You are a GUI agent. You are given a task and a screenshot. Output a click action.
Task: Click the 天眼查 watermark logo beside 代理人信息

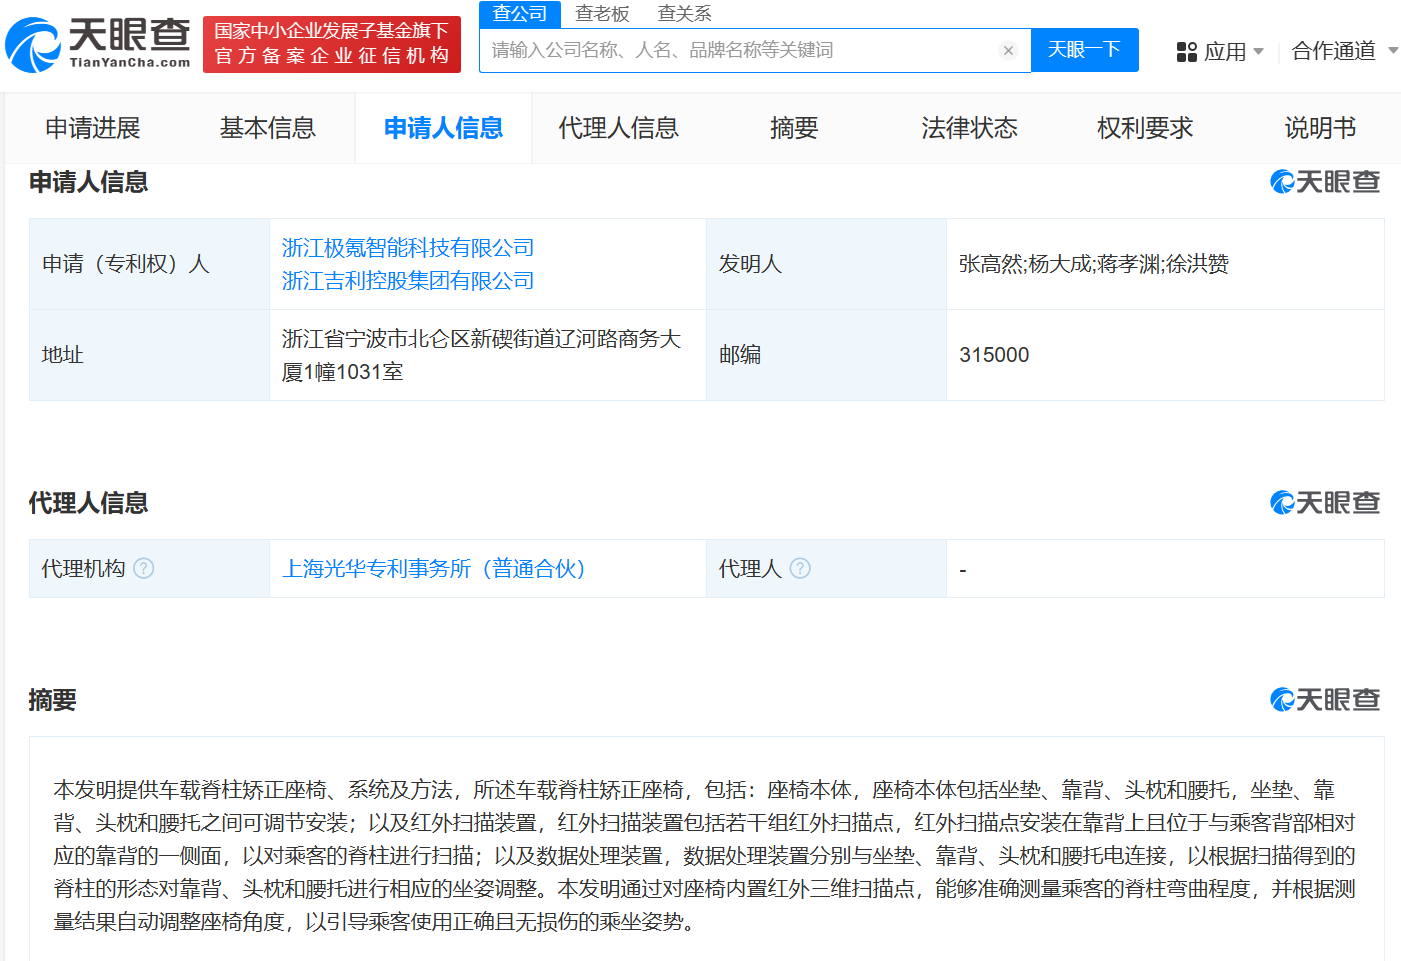[x=1324, y=503]
